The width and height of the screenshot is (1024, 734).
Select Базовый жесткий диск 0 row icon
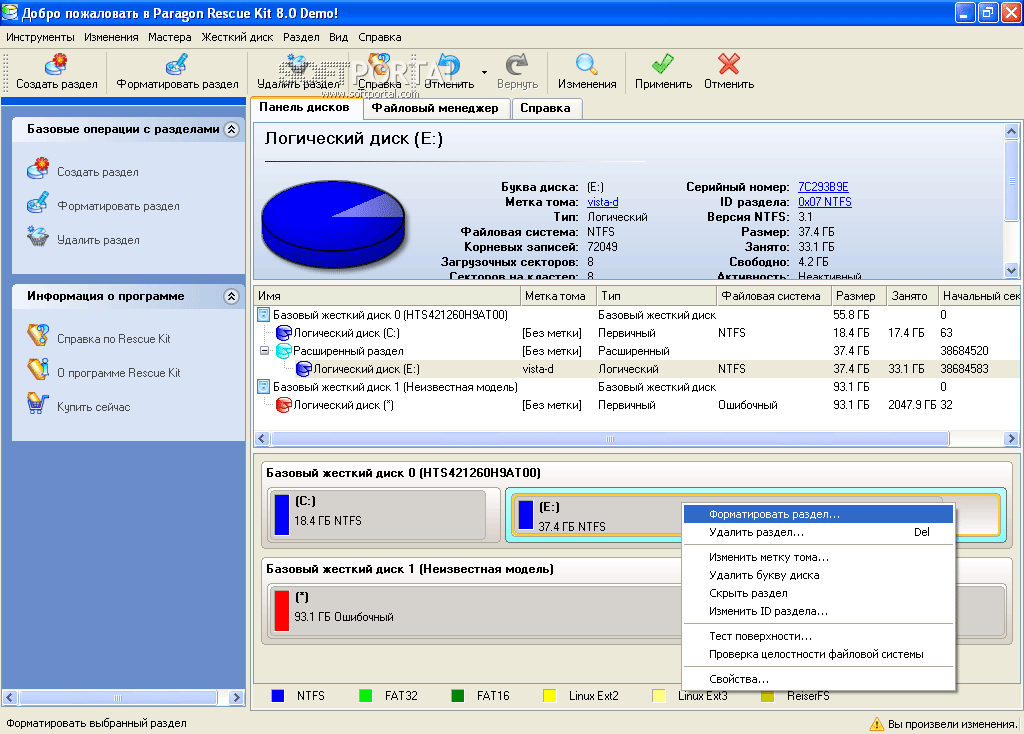263,315
